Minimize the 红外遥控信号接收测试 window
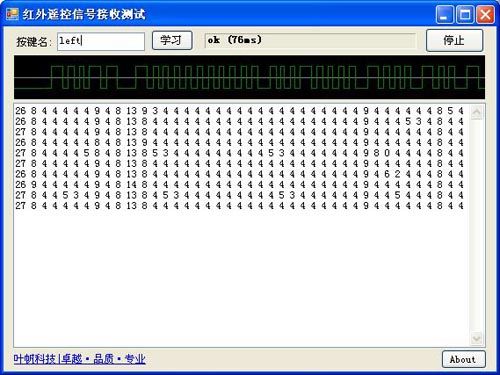The height and width of the screenshot is (375, 500). [444, 15]
